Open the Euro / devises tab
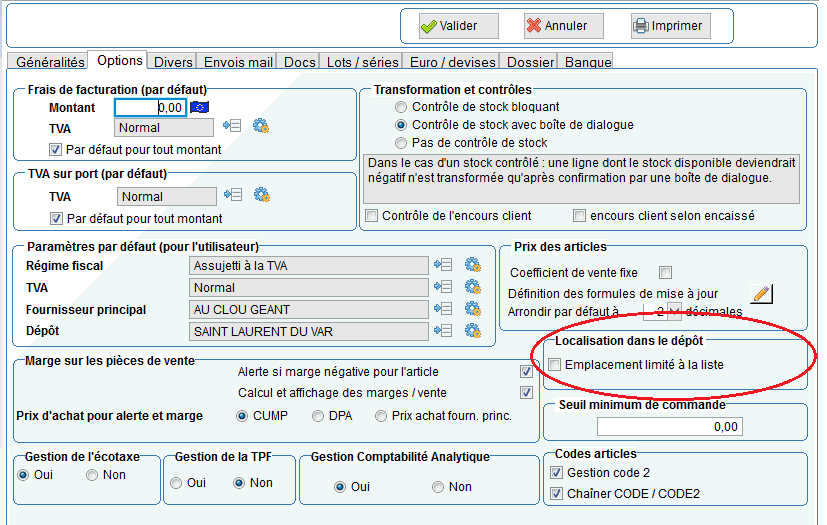The image size is (827, 525). 453,62
